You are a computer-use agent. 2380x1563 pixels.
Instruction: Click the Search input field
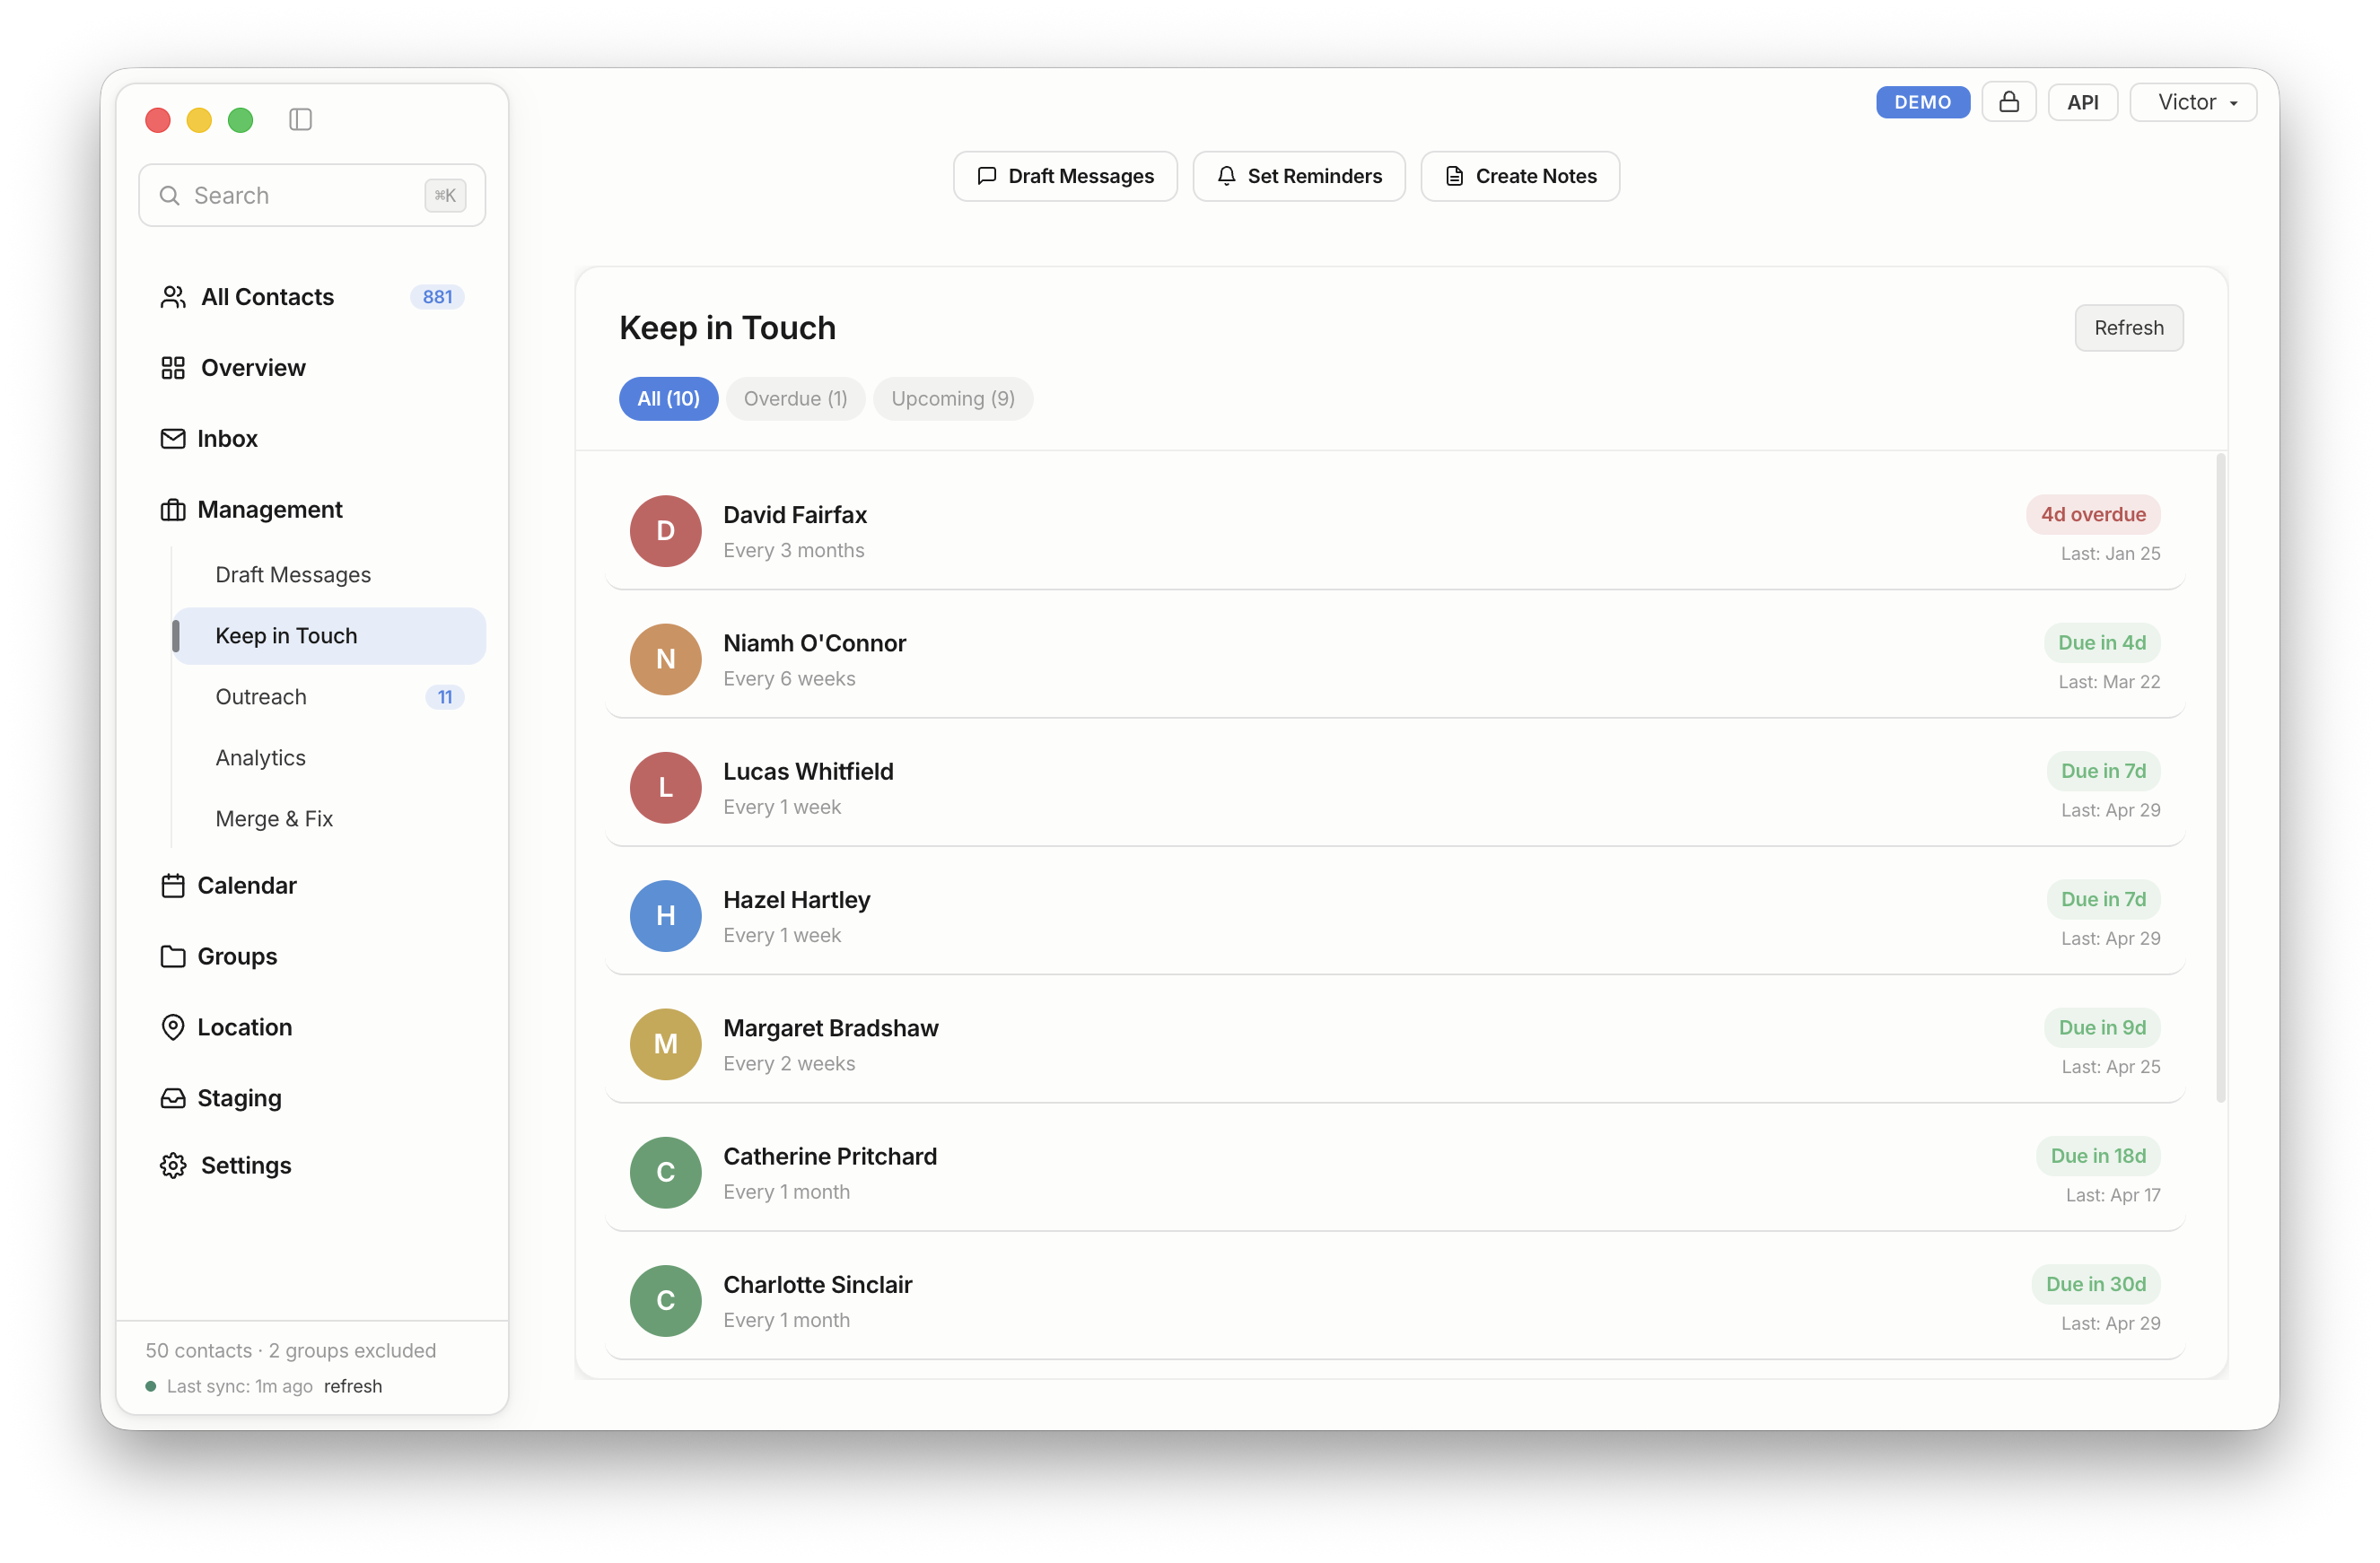click(x=312, y=196)
